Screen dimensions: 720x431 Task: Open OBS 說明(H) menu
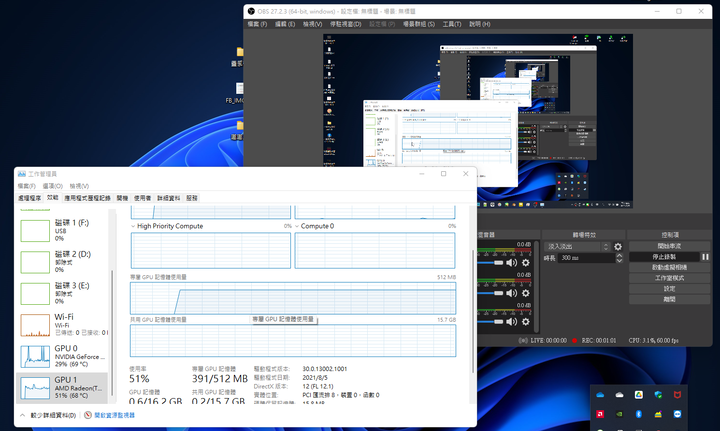click(x=479, y=24)
